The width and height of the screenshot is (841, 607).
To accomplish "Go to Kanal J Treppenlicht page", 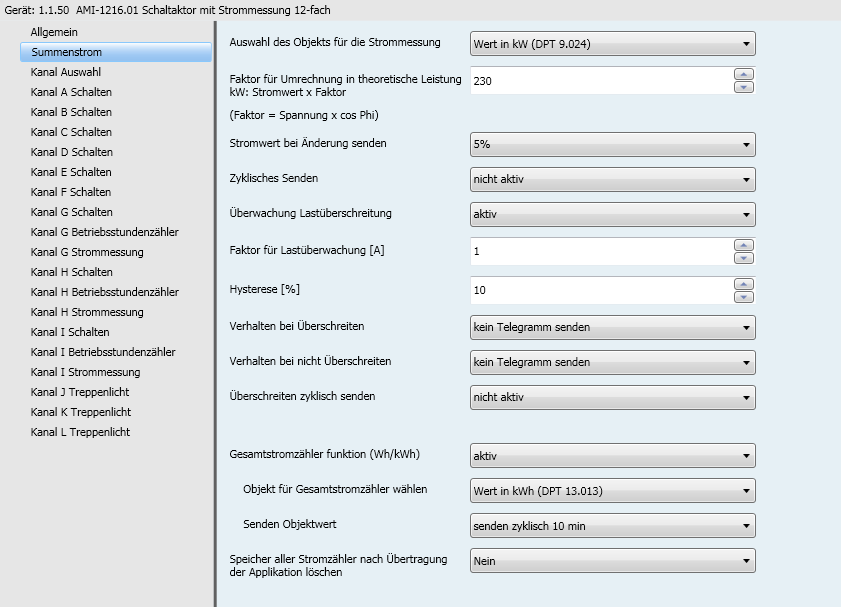I will click(x=80, y=392).
